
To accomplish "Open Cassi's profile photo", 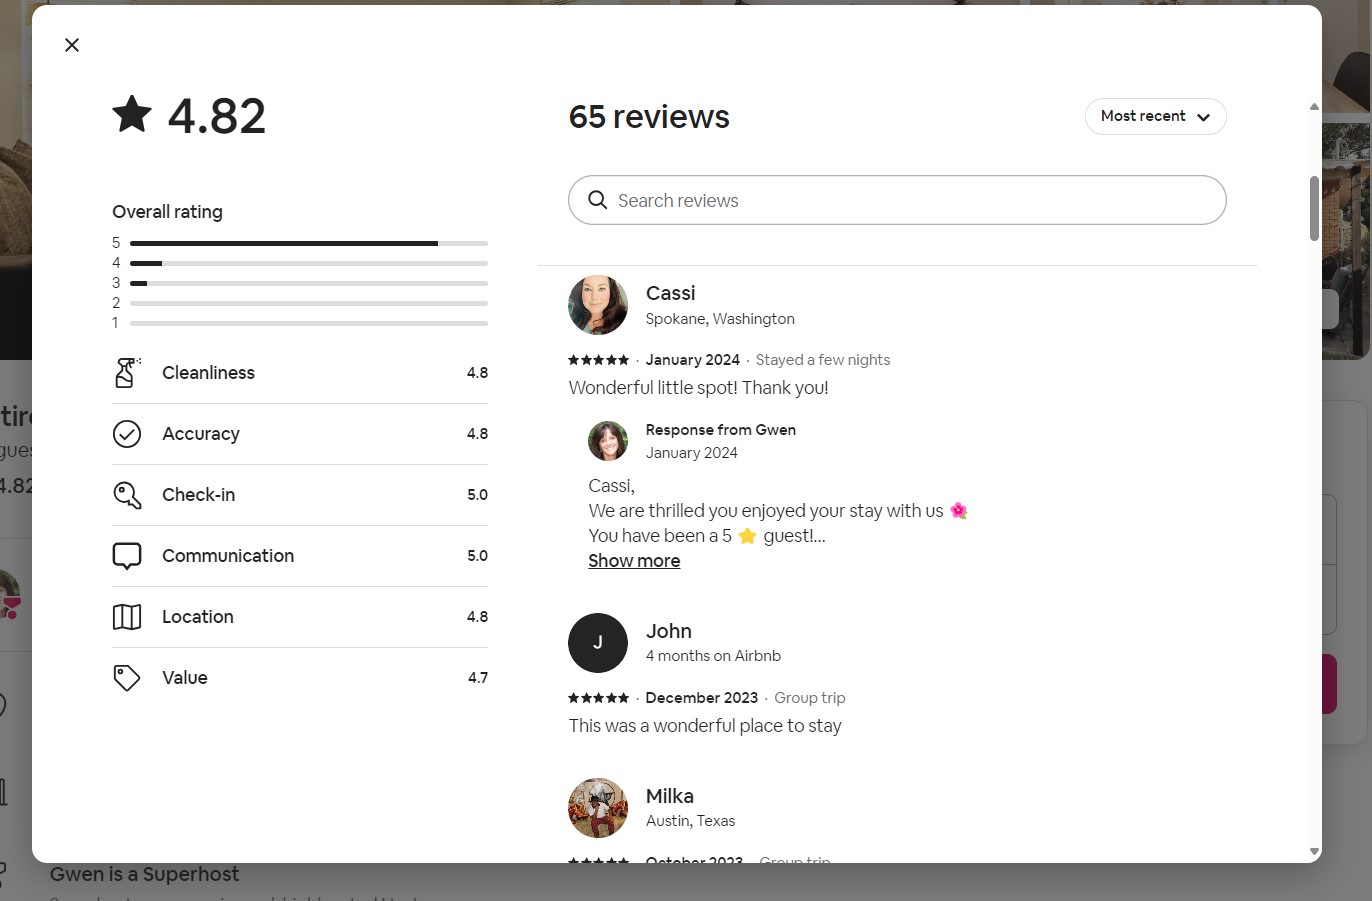I will tap(598, 305).
